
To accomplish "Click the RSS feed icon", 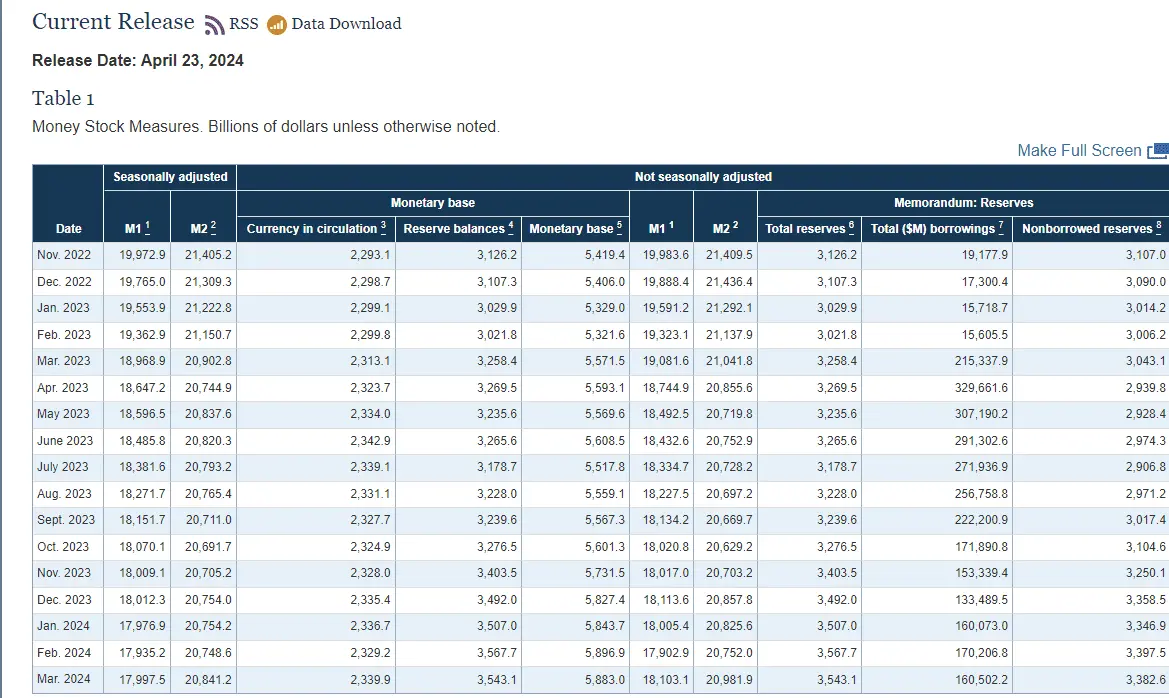I will (x=214, y=25).
